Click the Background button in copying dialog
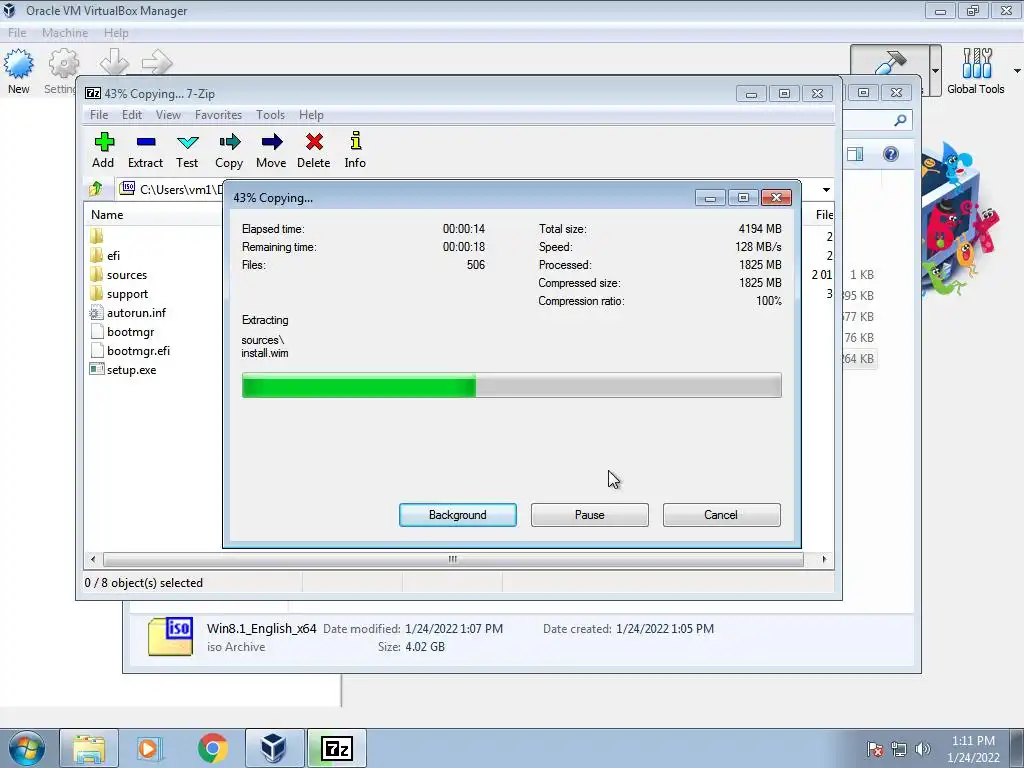Screen dimensions: 1024x768 tap(458, 515)
